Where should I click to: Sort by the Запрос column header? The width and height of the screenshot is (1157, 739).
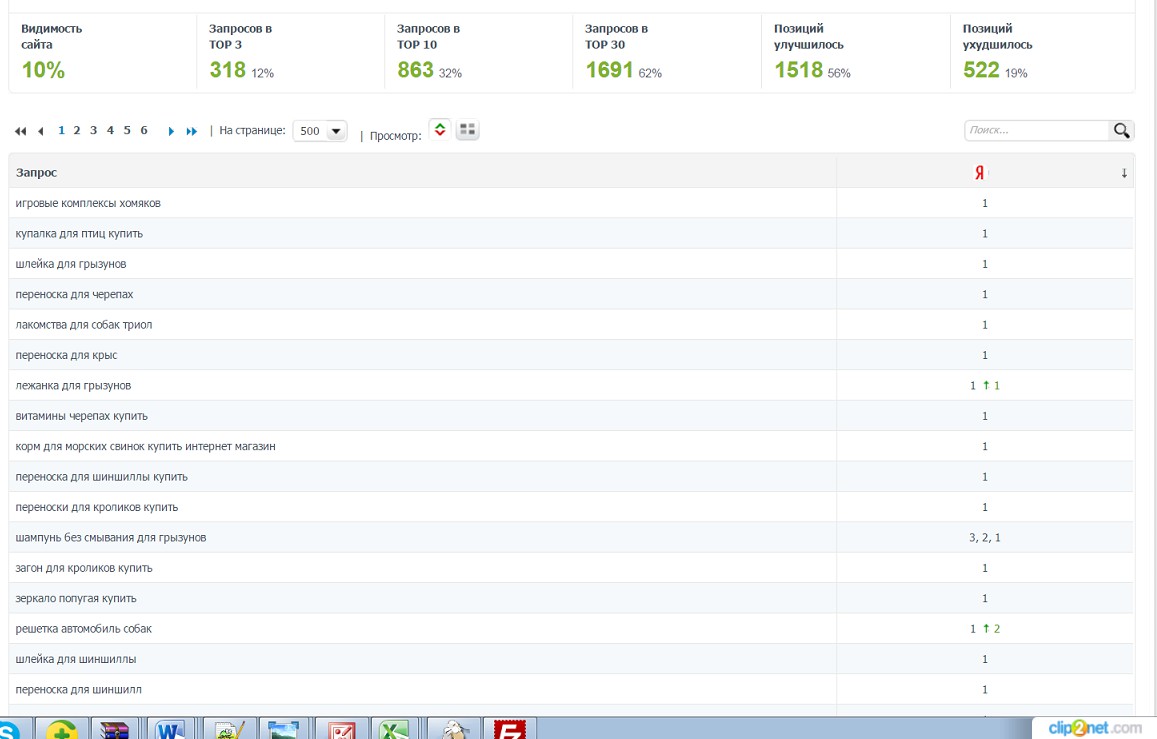coord(36,173)
